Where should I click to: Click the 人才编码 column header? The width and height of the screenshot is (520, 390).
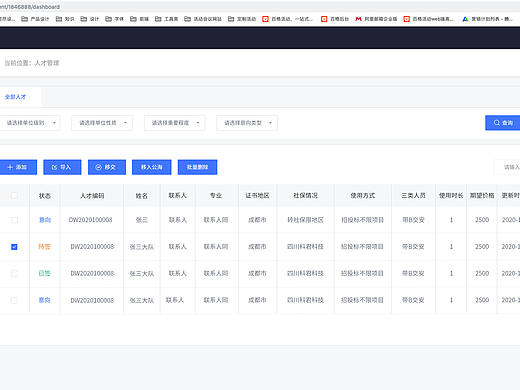(92, 196)
